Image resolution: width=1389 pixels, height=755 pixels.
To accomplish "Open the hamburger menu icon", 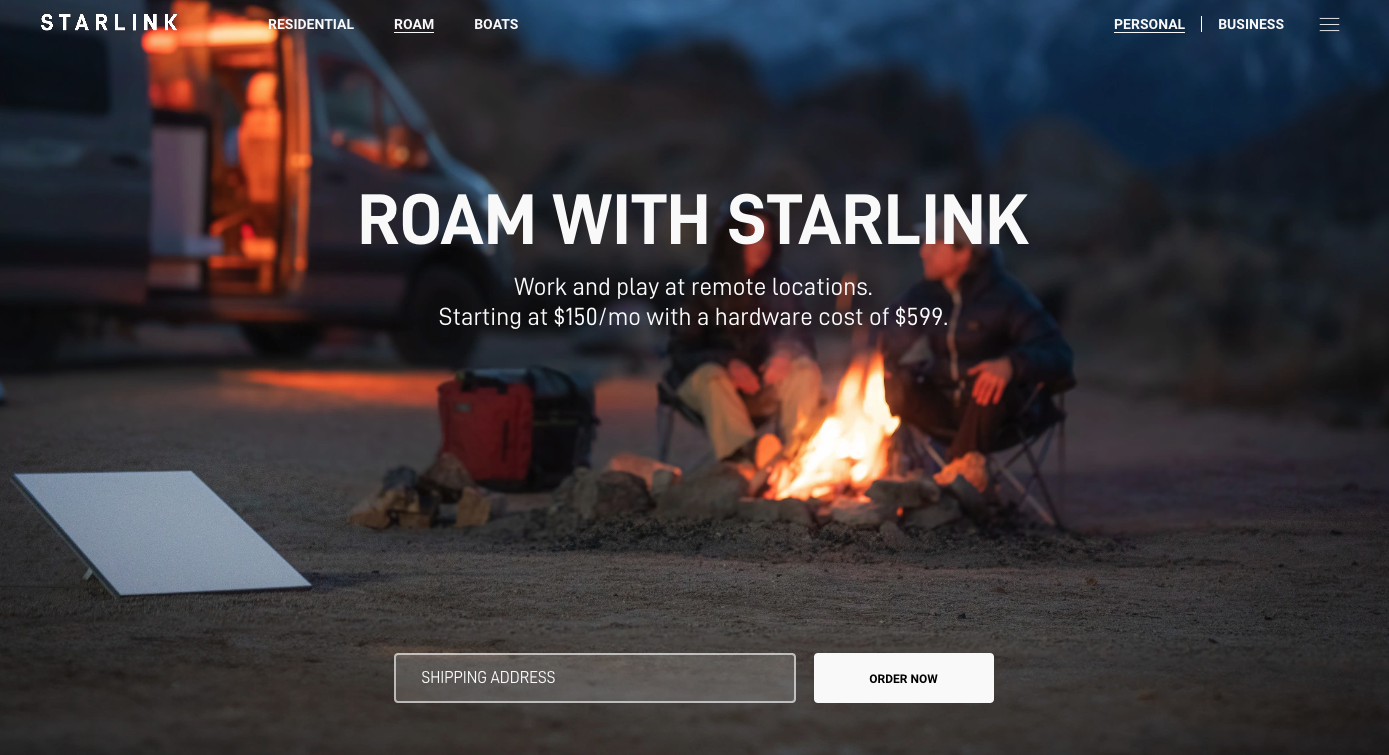I will click(x=1329, y=25).
